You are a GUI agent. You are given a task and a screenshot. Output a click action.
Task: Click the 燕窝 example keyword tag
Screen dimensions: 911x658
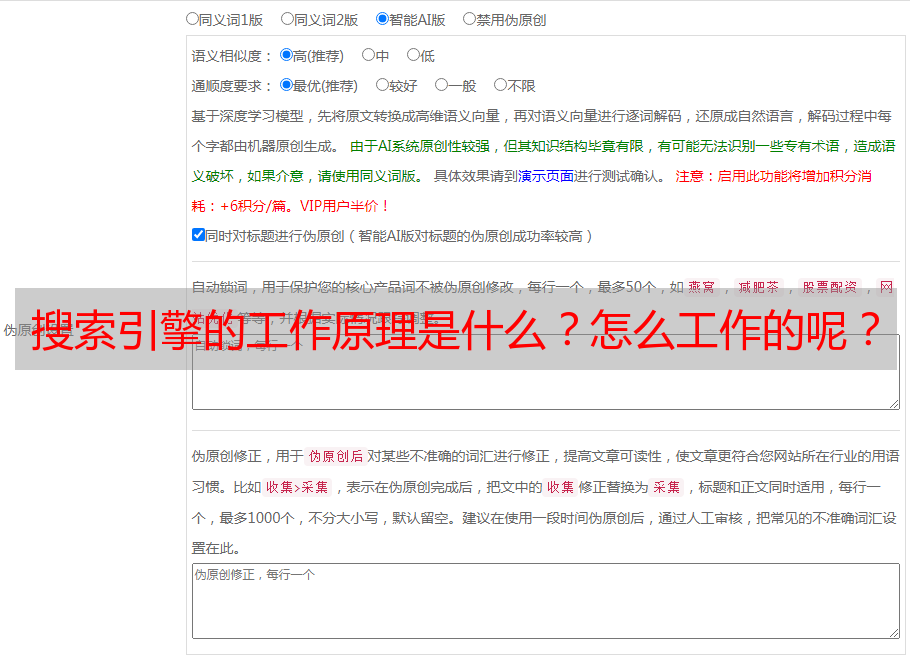(x=701, y=287)
